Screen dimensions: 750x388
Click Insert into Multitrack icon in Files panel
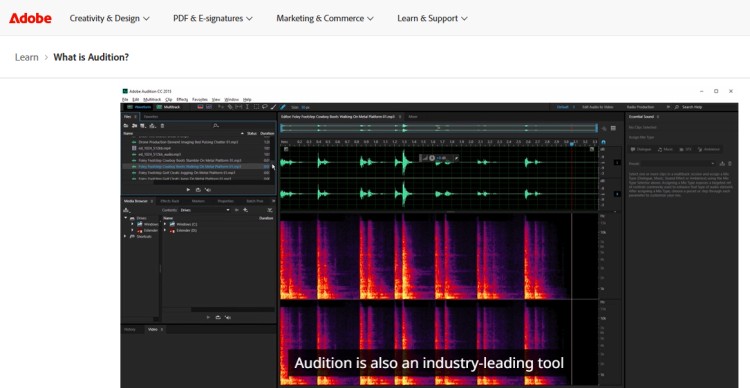pos(152,125)
